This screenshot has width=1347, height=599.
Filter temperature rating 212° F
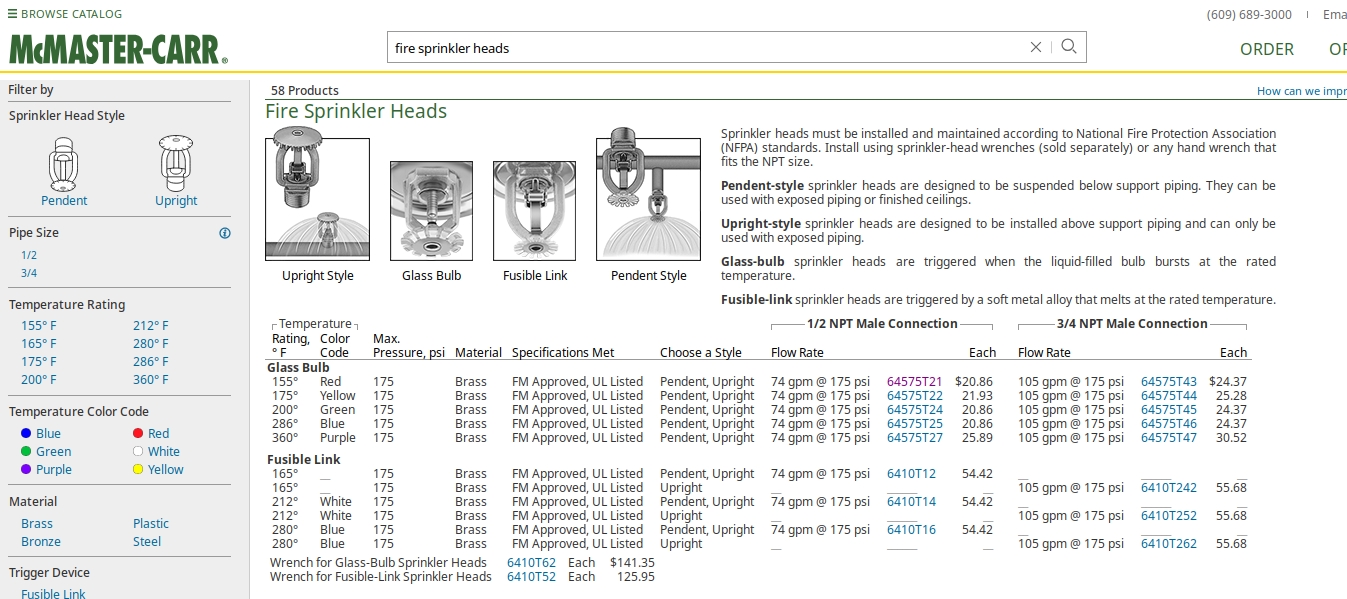[151, 325]
